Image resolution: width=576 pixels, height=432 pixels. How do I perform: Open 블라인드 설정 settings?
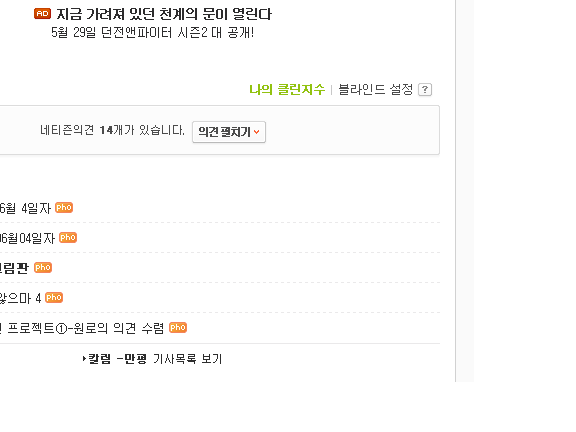[375, 89]
